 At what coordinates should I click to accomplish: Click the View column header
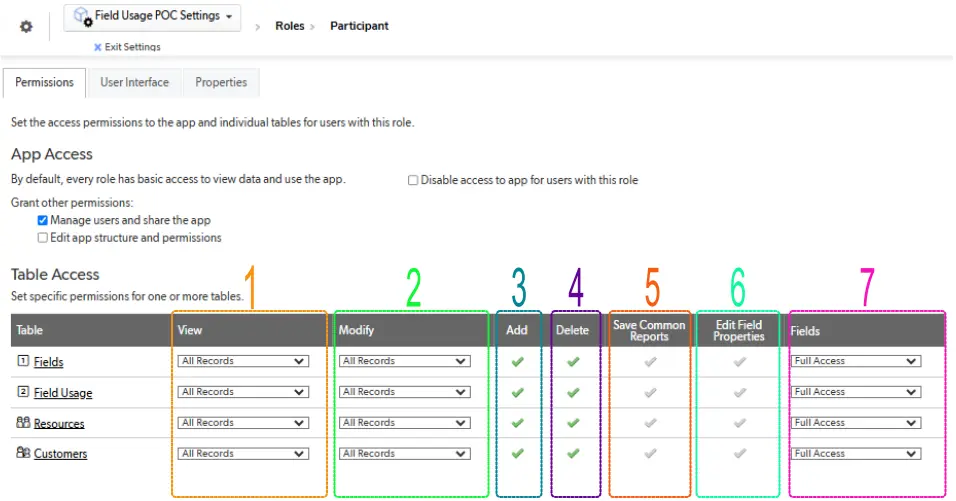(190, 330)
